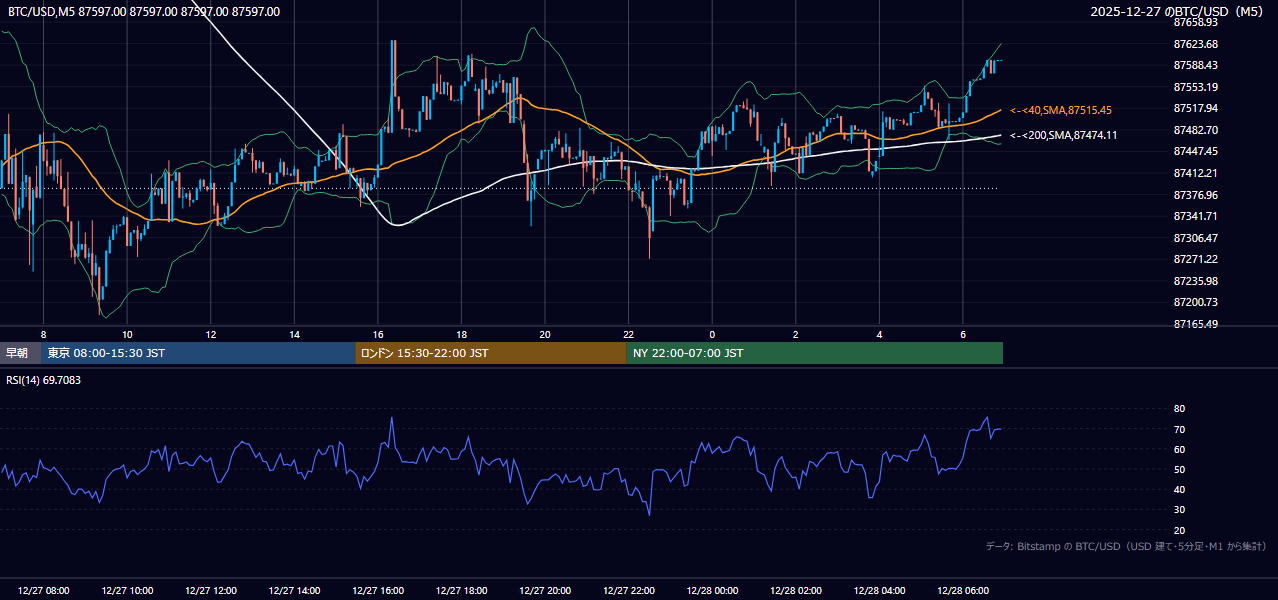The image size is (1278, 600).
Task: Click the 12/28 04:00 date label
Action: pos(879,591)
